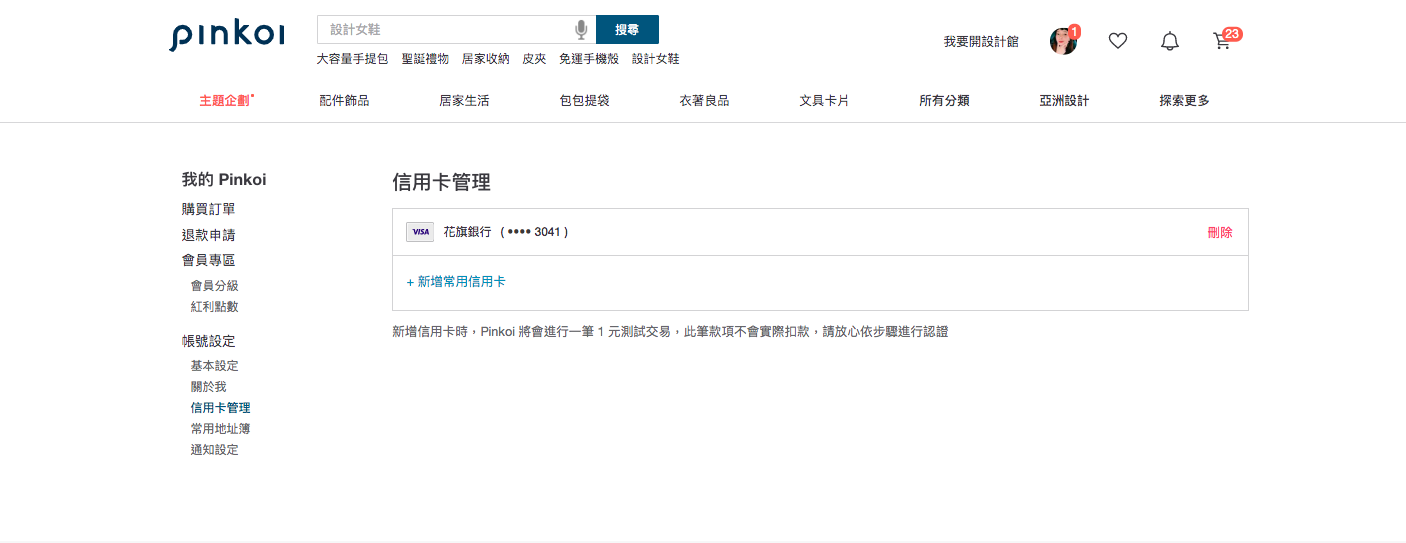Open 基本設定 in sidebar
1406x543 pixels.
(x=214, y=366)
